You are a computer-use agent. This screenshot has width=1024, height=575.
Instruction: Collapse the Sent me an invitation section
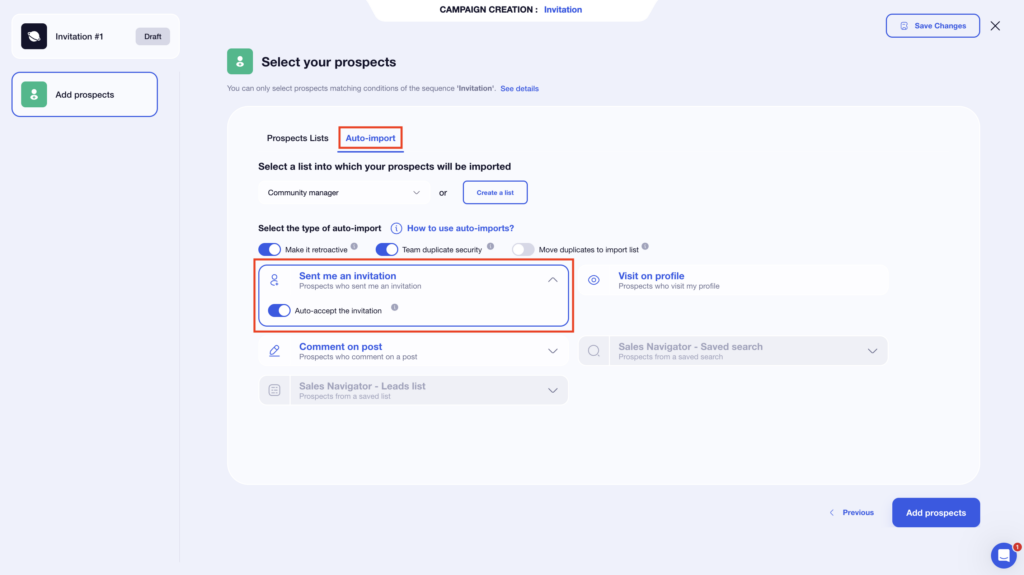[x=553, y=280]
